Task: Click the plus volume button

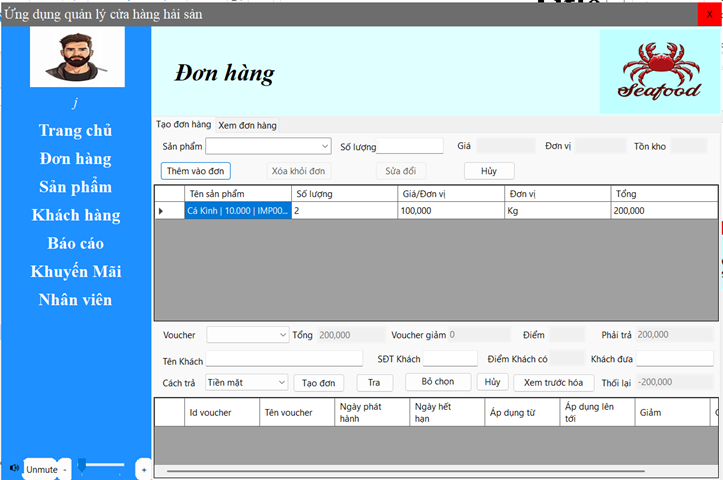Action: tap(143, 469)
